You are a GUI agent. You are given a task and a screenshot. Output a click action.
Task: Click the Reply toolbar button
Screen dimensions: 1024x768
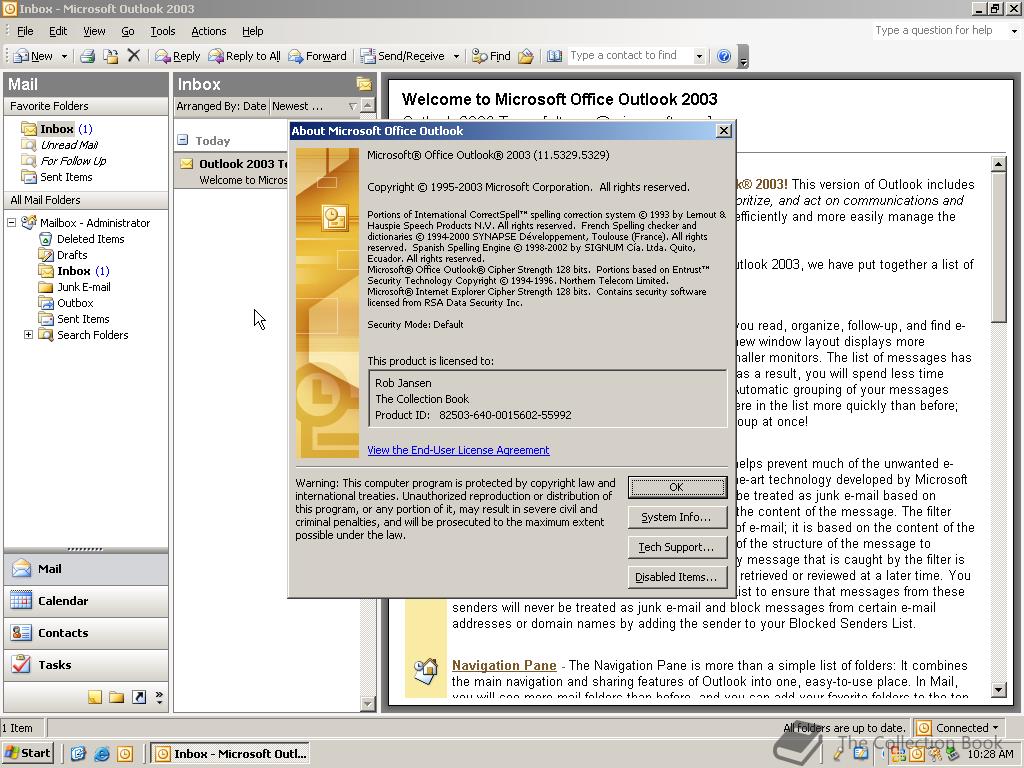pyautogui.click(x=177, y=56)
